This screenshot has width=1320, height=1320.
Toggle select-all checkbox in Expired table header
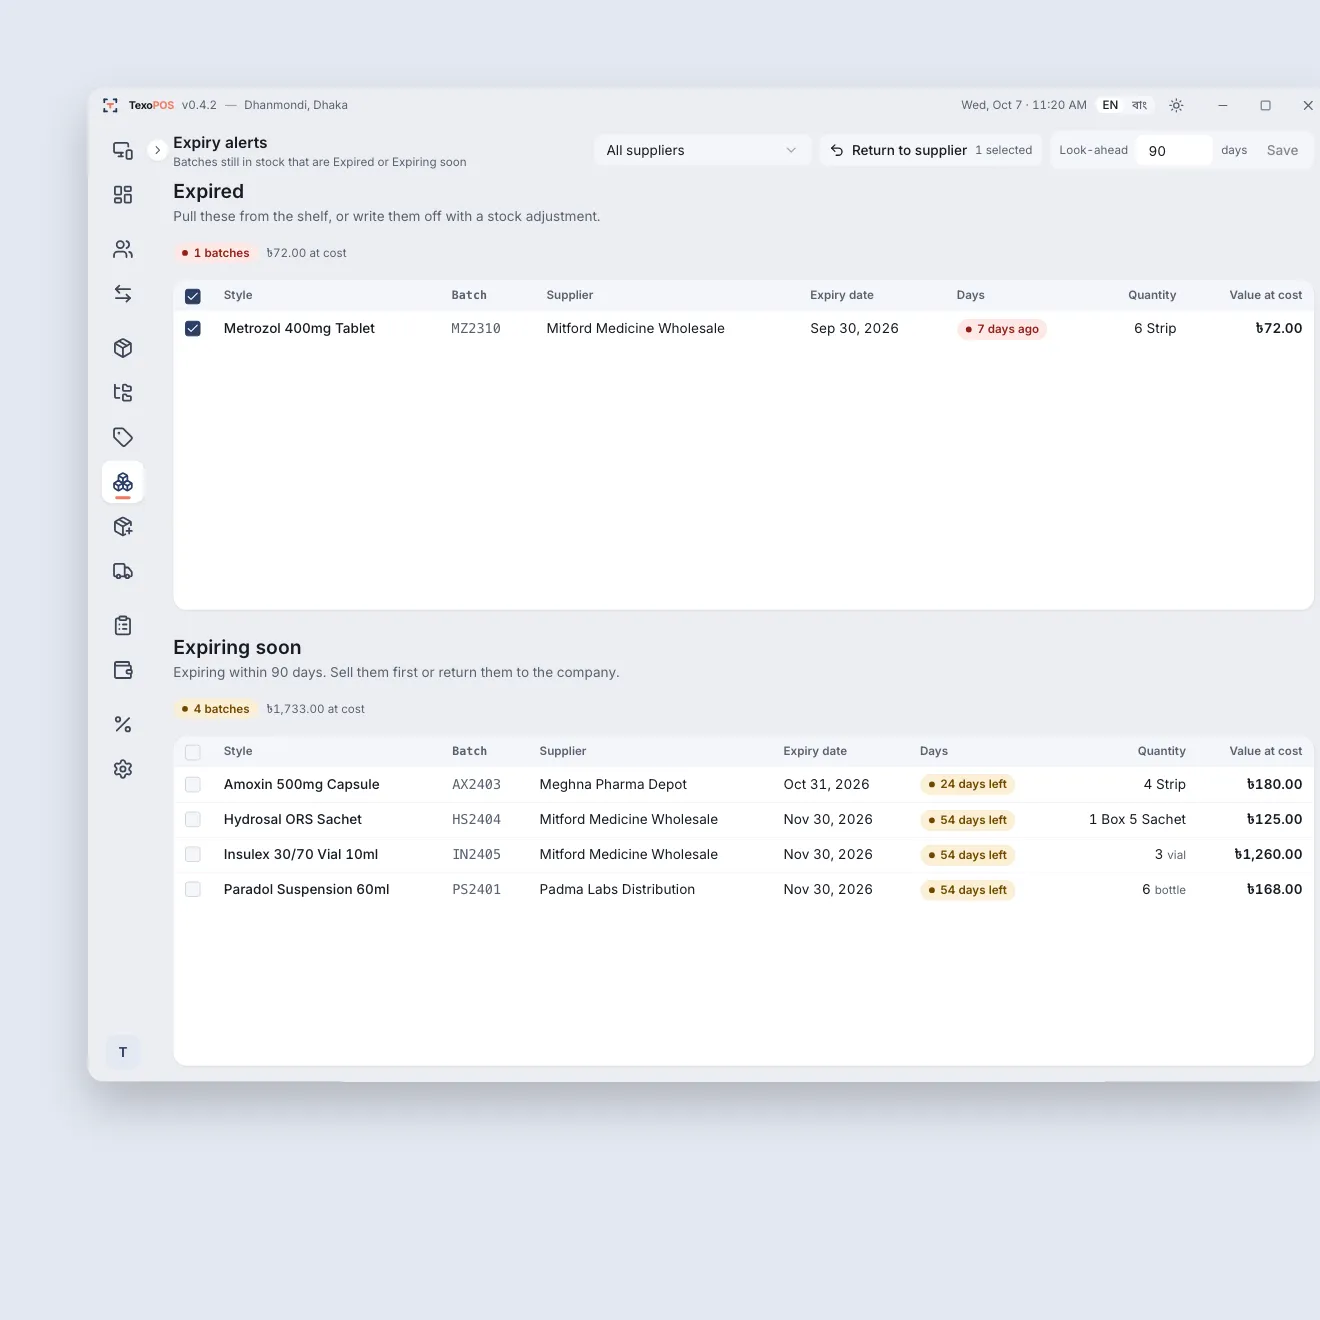click(x=193, y=296)
